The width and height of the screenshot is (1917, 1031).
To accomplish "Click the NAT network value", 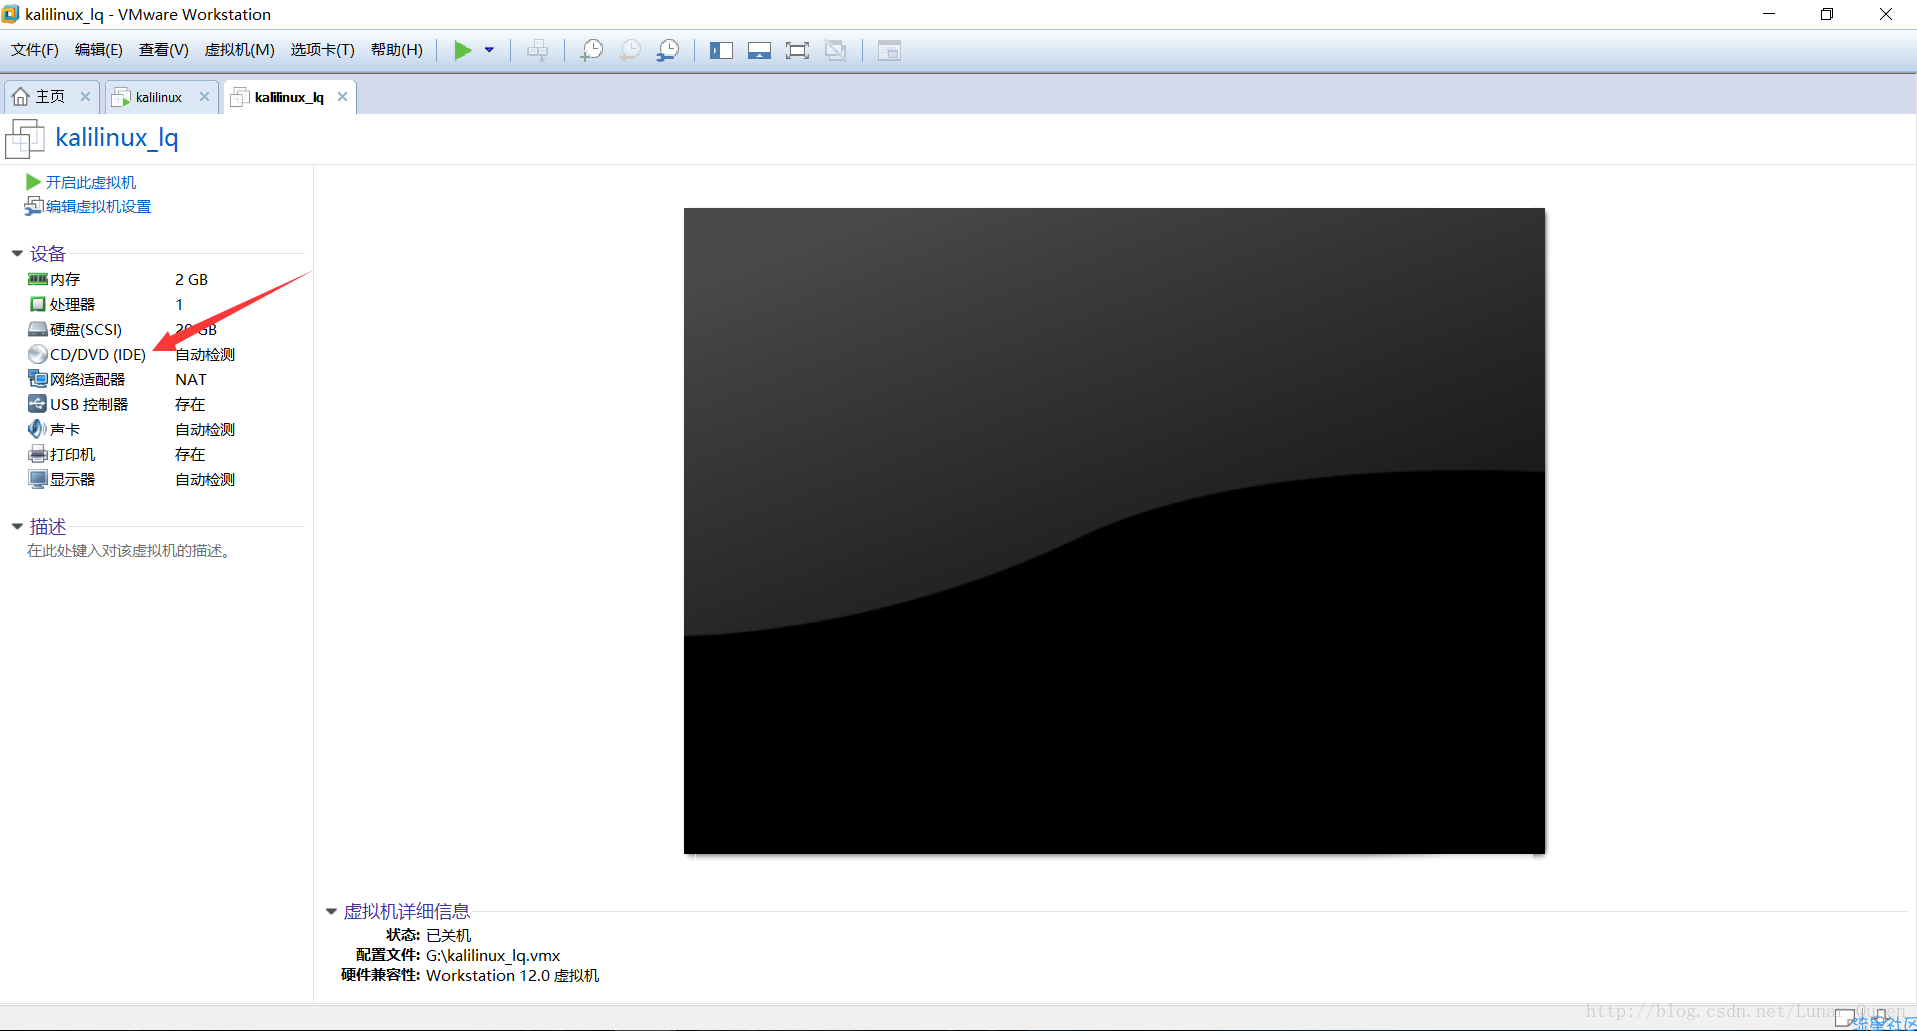I will pos(191,379).
